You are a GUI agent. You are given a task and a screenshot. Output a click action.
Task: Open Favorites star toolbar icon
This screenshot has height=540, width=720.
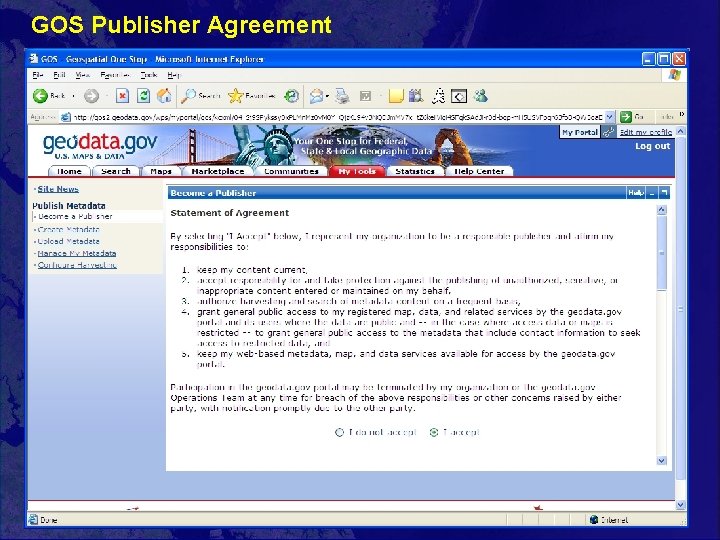pos(236,96)
